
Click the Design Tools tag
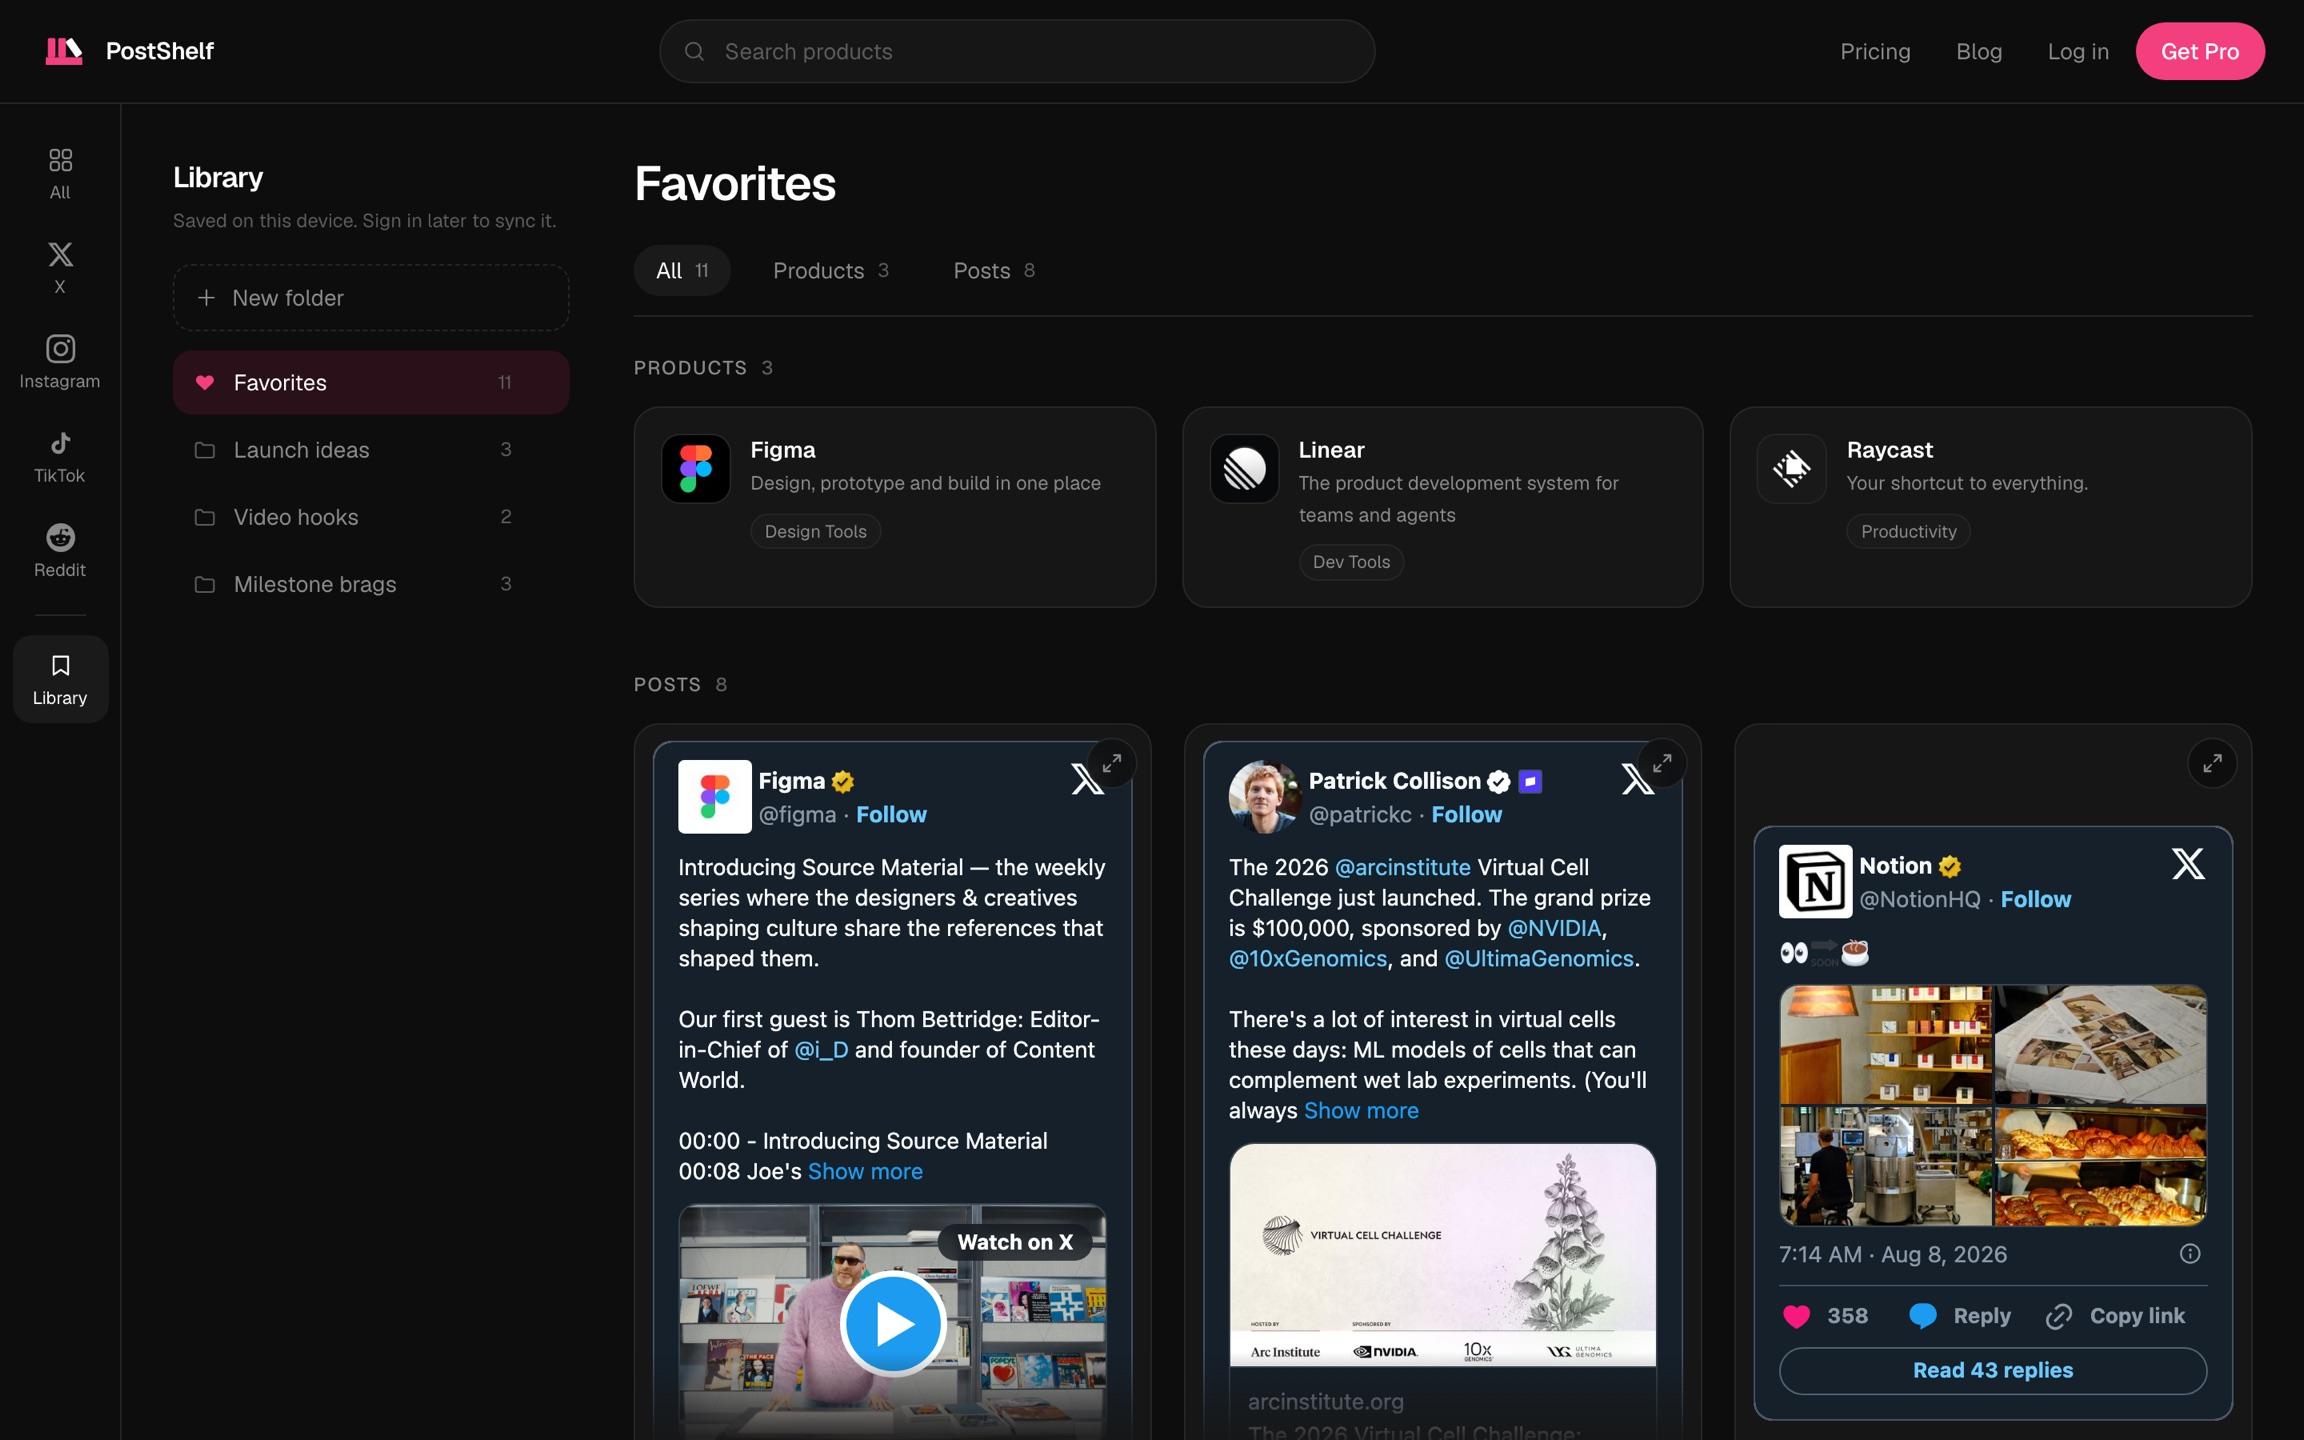click(815, 532)
